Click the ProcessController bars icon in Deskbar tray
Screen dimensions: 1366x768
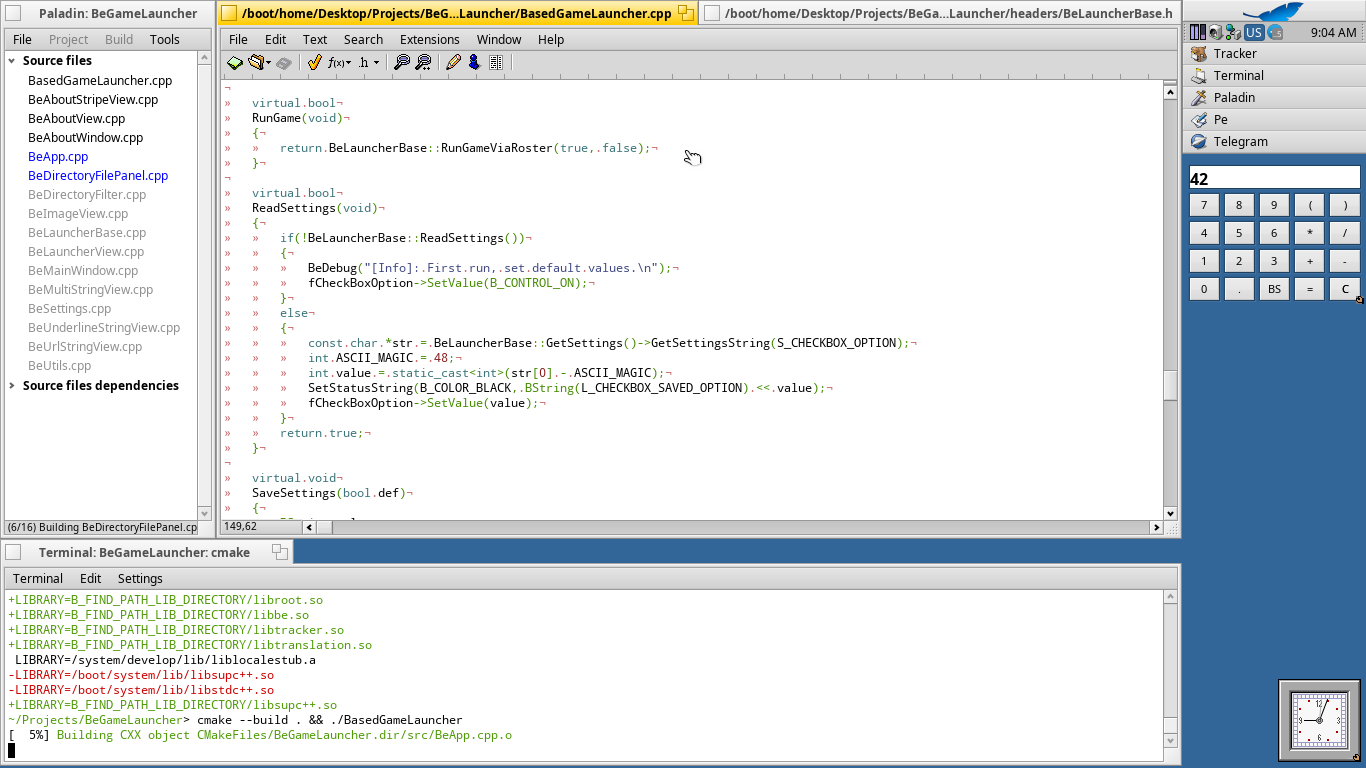(1198, 32)
